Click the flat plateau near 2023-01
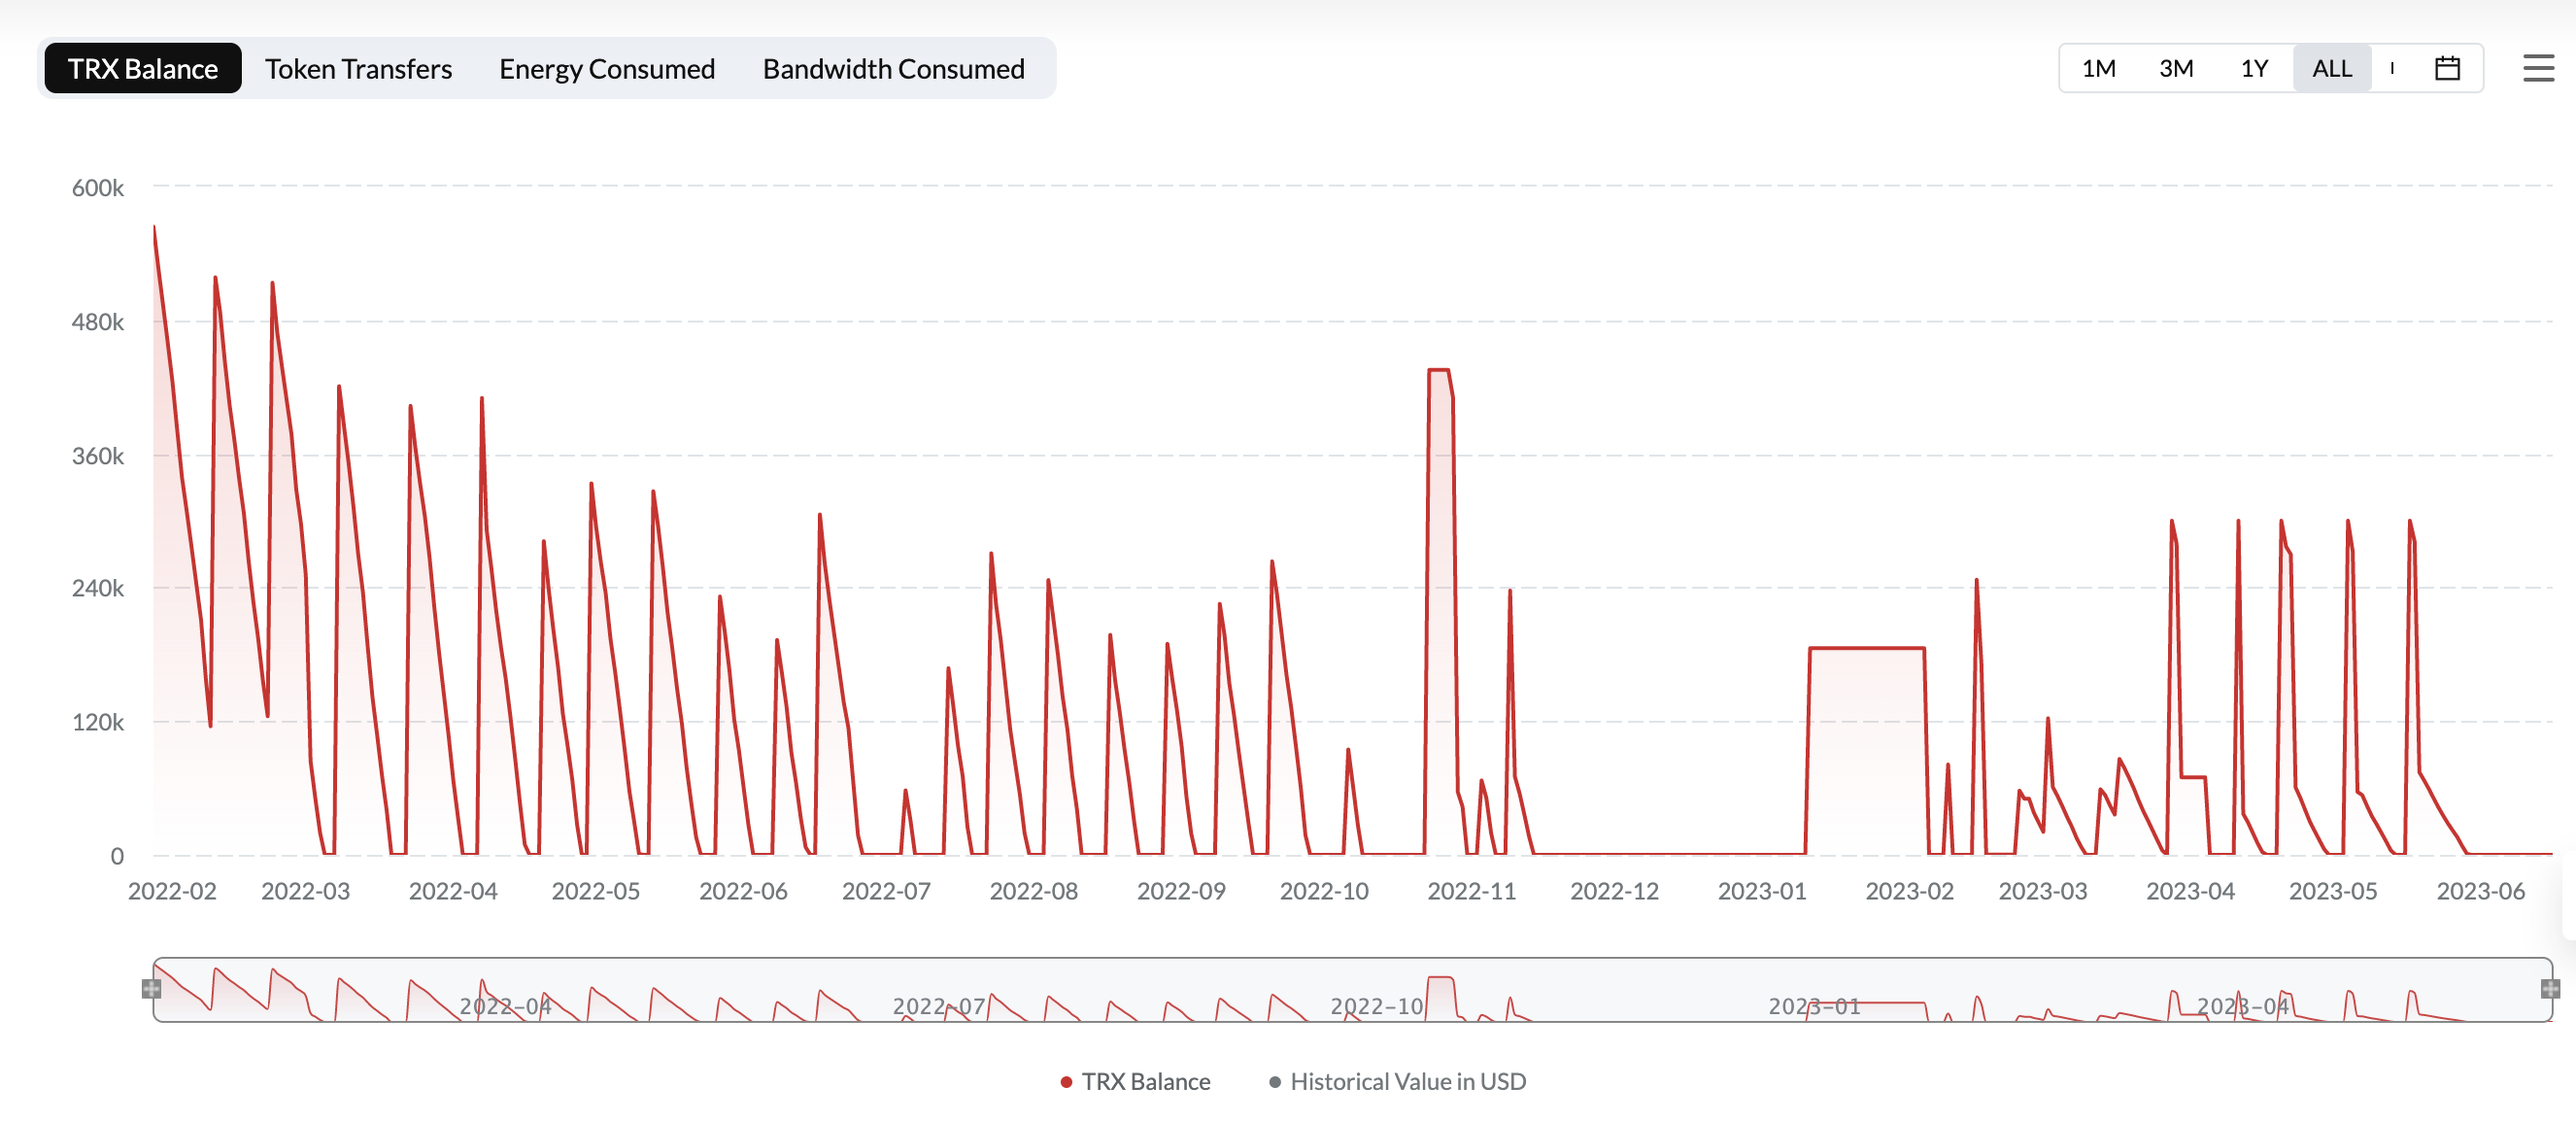 [1866, 648]
